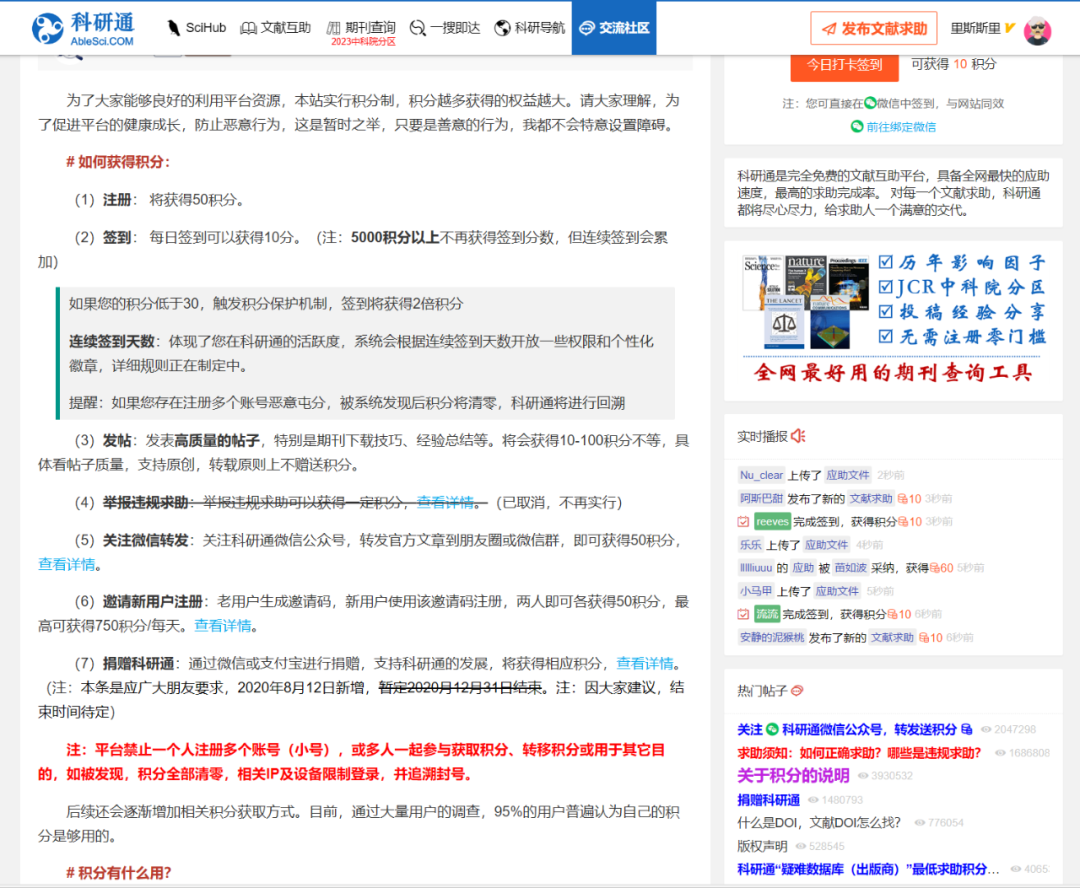Mute the 实时播报 speaker icon
This screenshot has height=888, width=1080.
click(x=796, y=437)
